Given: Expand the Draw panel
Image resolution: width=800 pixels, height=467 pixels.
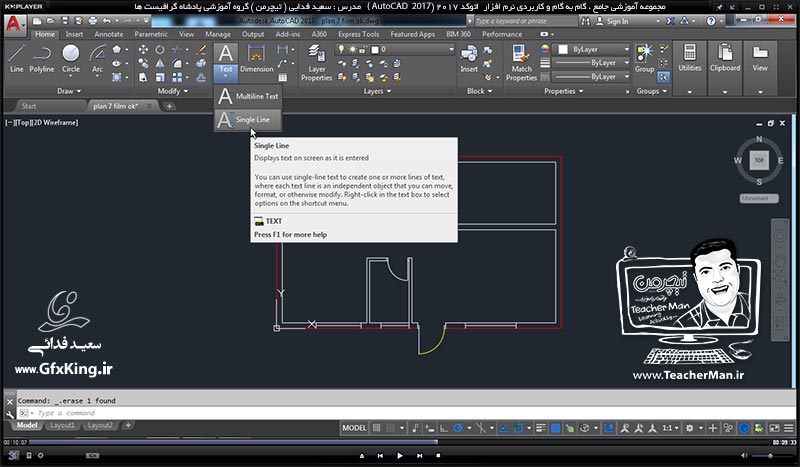Looking at the screenshot, I should click(69, 91).
